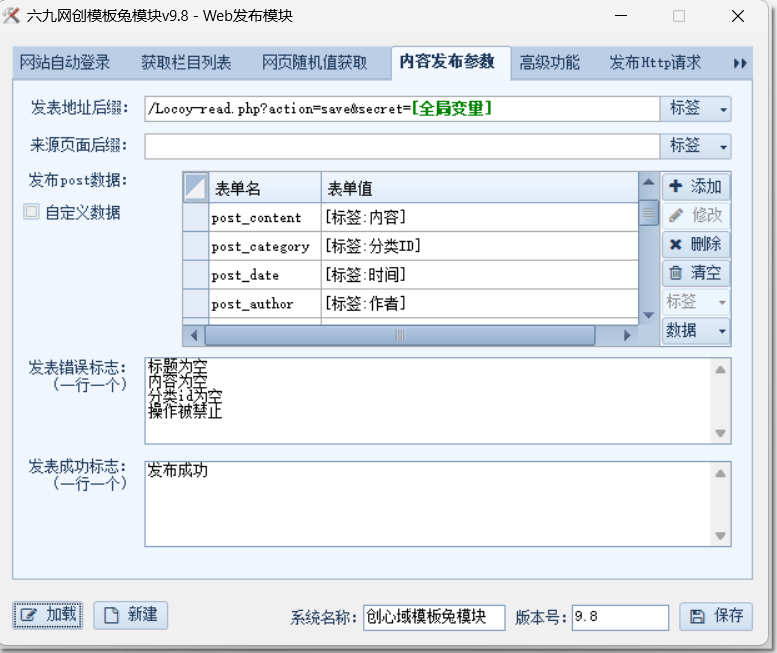Image resolution: width=777 pixels, height=653 pixels.
Task: Click the 来源页面后缀 input field
Action: tap(401, 146)
